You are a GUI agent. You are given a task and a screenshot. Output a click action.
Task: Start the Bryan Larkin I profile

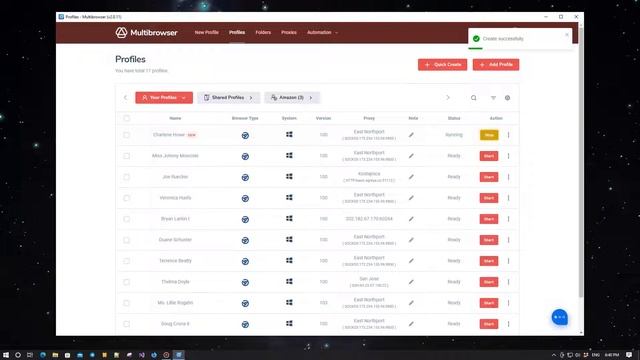(489, 219)
